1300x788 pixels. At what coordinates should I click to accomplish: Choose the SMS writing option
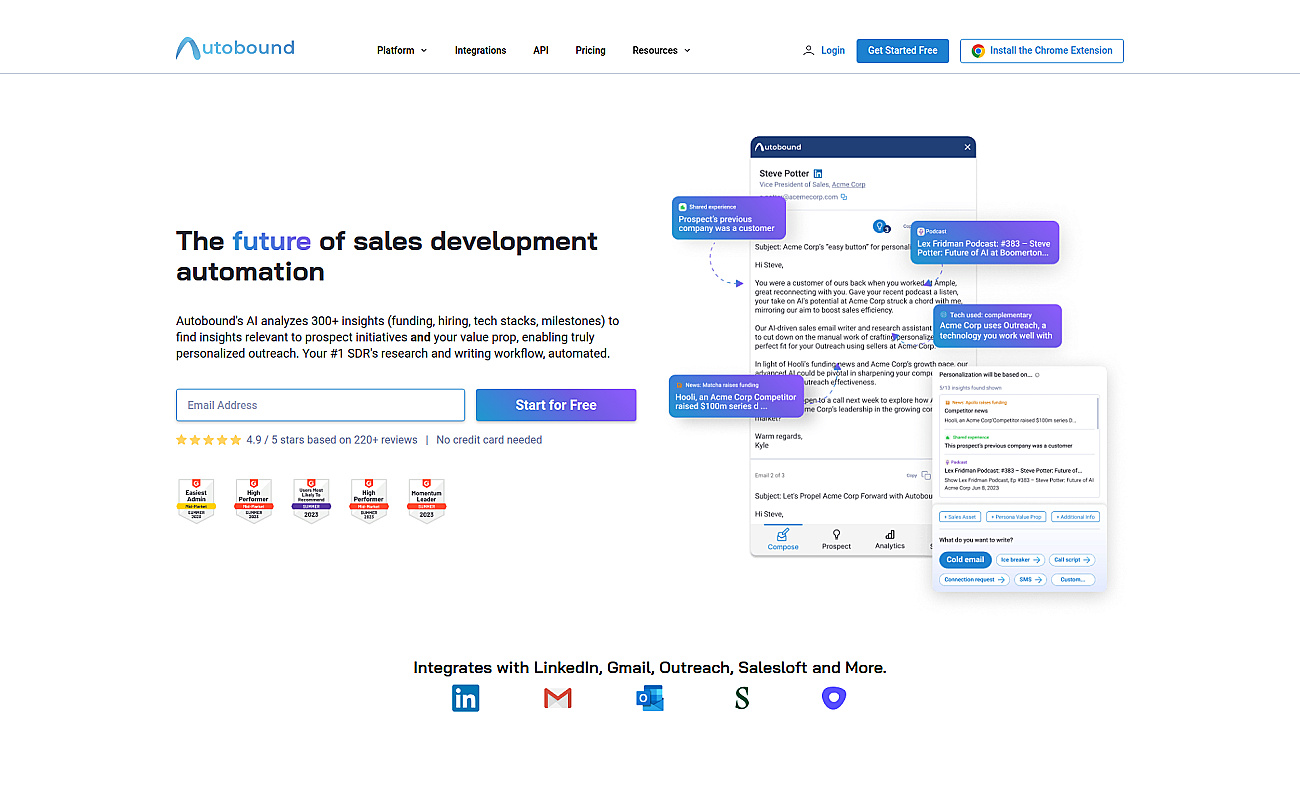point(1030,580)
